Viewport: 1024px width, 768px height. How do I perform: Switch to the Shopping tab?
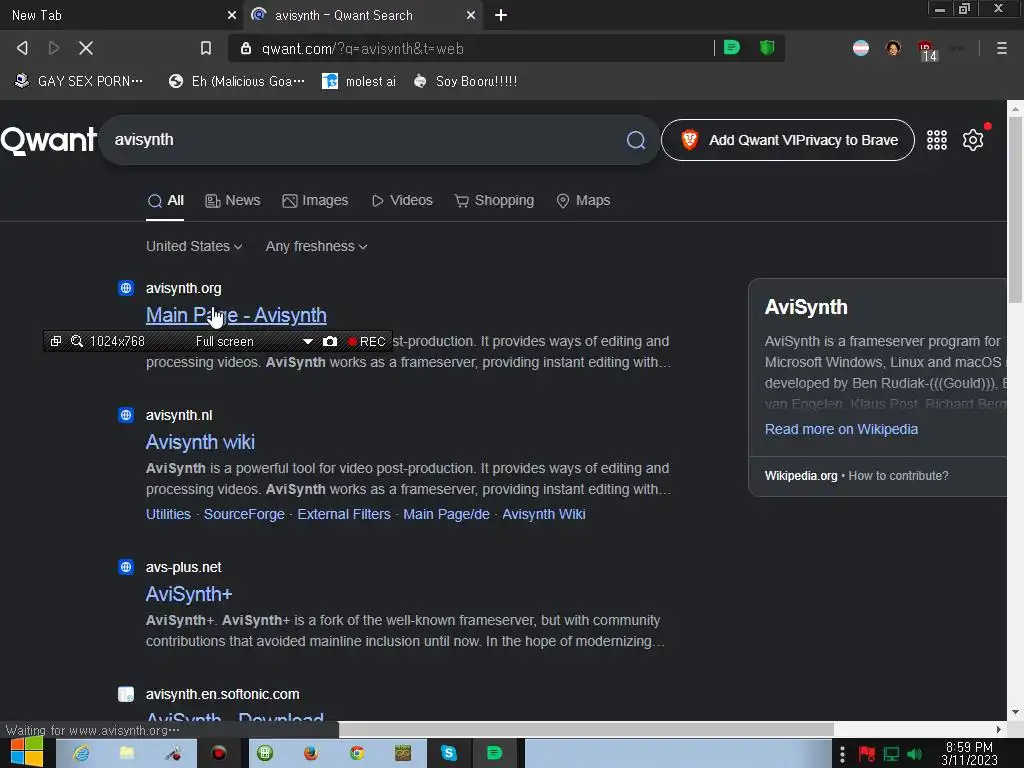click(494, 200)
